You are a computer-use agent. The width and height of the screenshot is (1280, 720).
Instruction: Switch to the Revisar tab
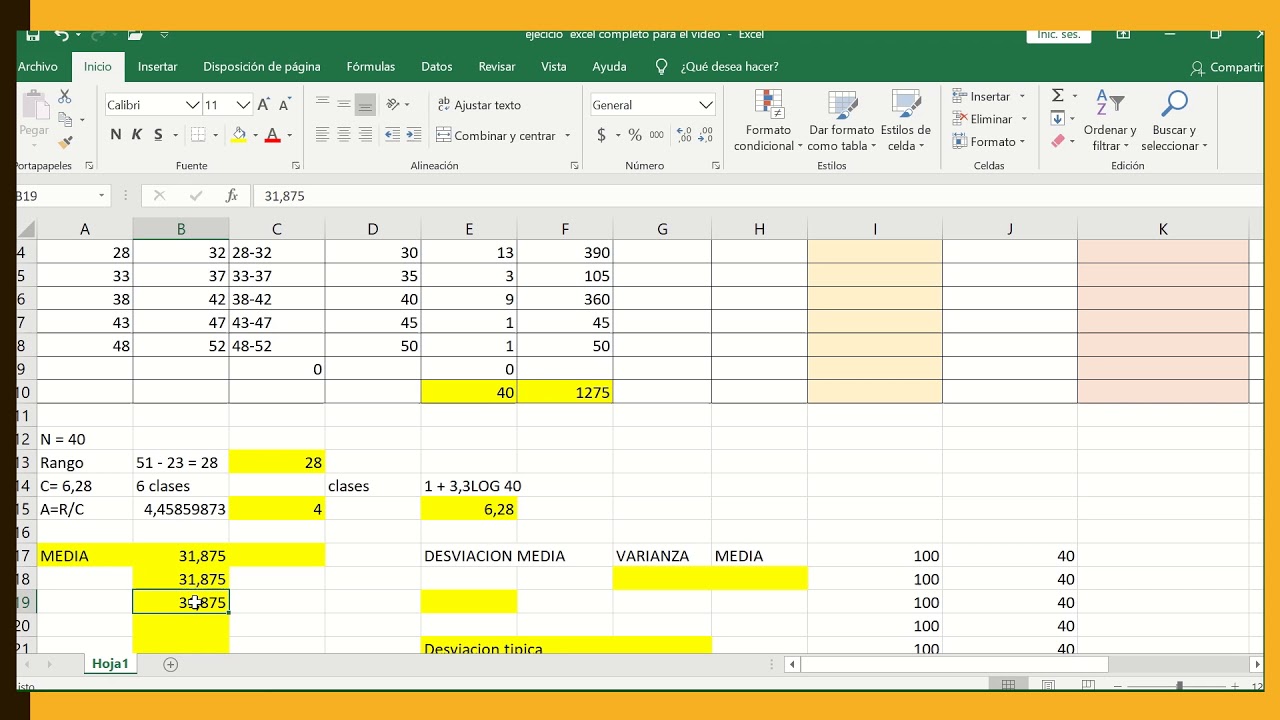point(497,67)
